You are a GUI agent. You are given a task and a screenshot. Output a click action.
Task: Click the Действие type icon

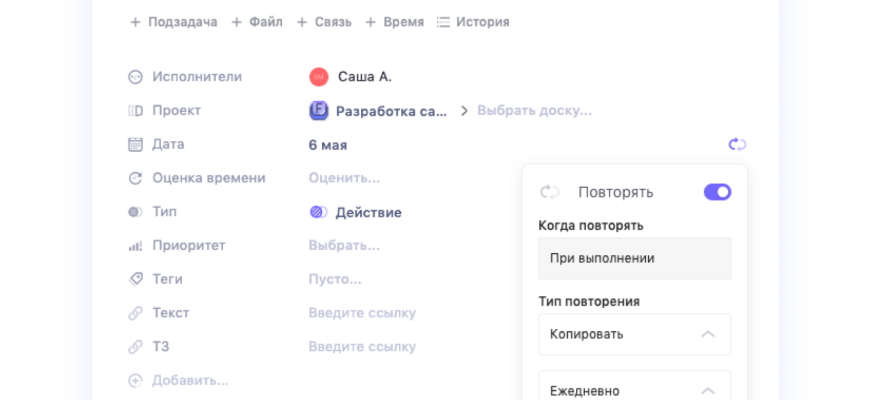coord(318,213)
